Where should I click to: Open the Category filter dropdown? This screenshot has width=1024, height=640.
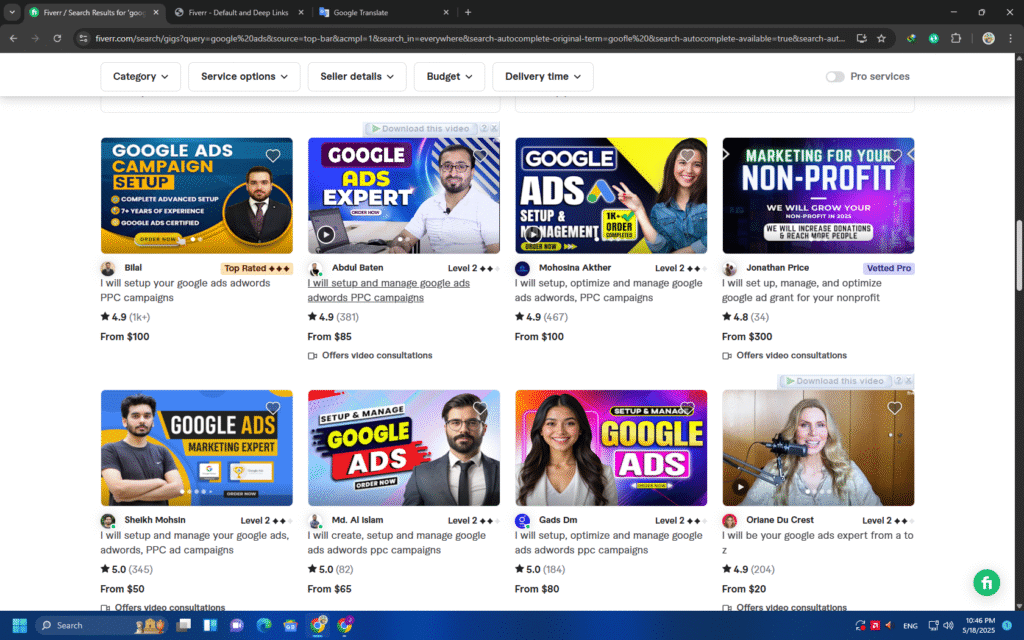[140, 76]
